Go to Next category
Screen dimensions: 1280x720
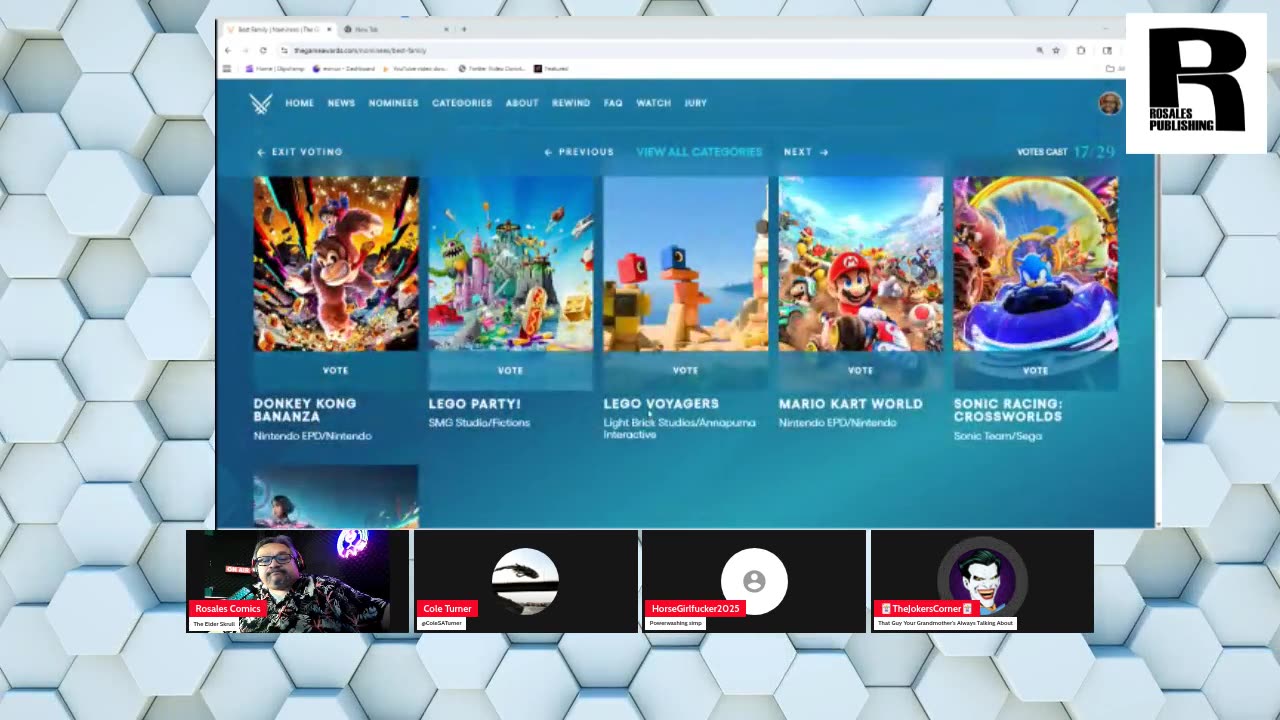[x=806, y=152]
